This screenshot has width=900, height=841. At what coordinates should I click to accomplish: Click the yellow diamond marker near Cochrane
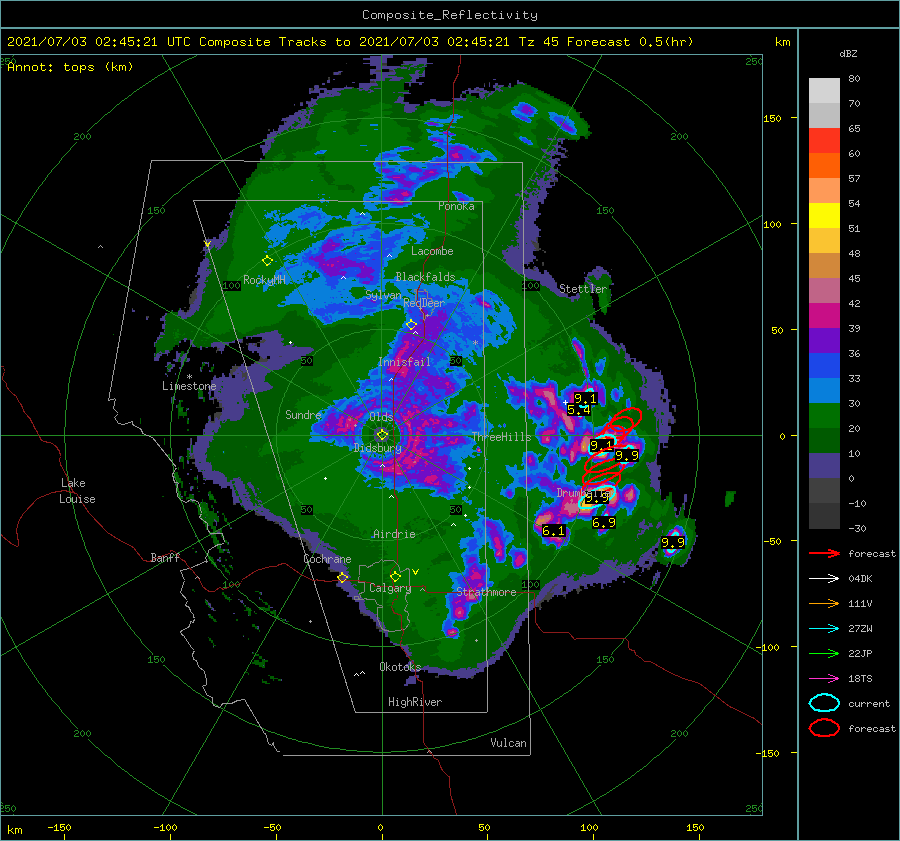click(342, 578)
